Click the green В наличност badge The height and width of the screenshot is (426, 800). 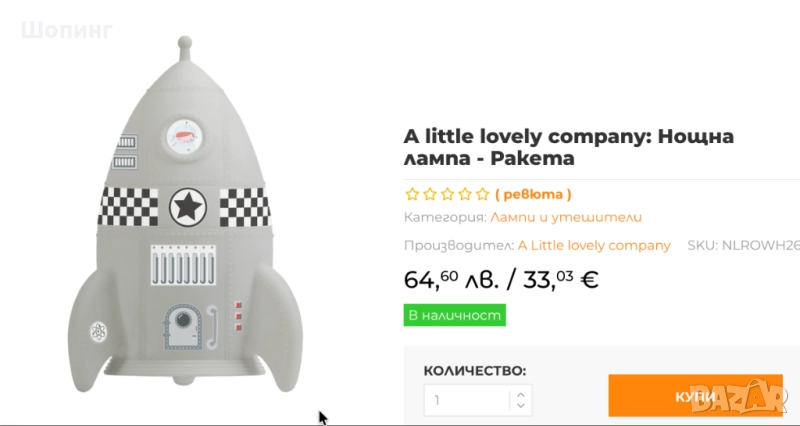455,315
